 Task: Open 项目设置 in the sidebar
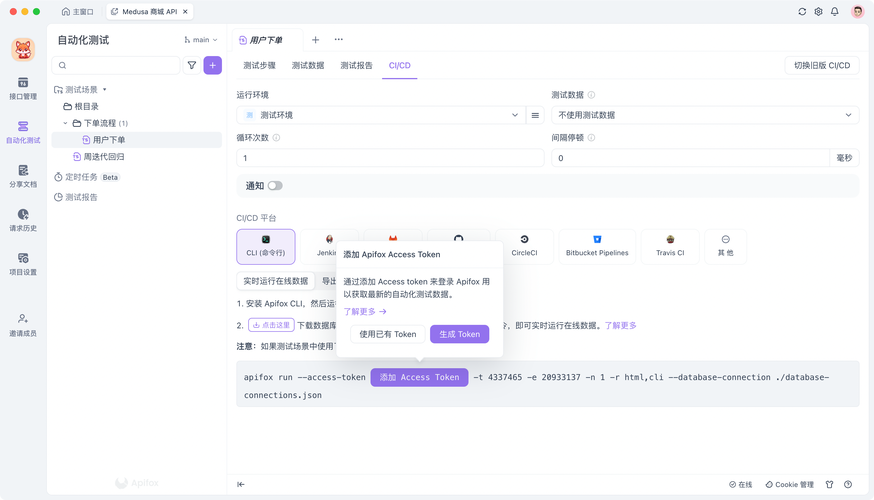point(23,265)
